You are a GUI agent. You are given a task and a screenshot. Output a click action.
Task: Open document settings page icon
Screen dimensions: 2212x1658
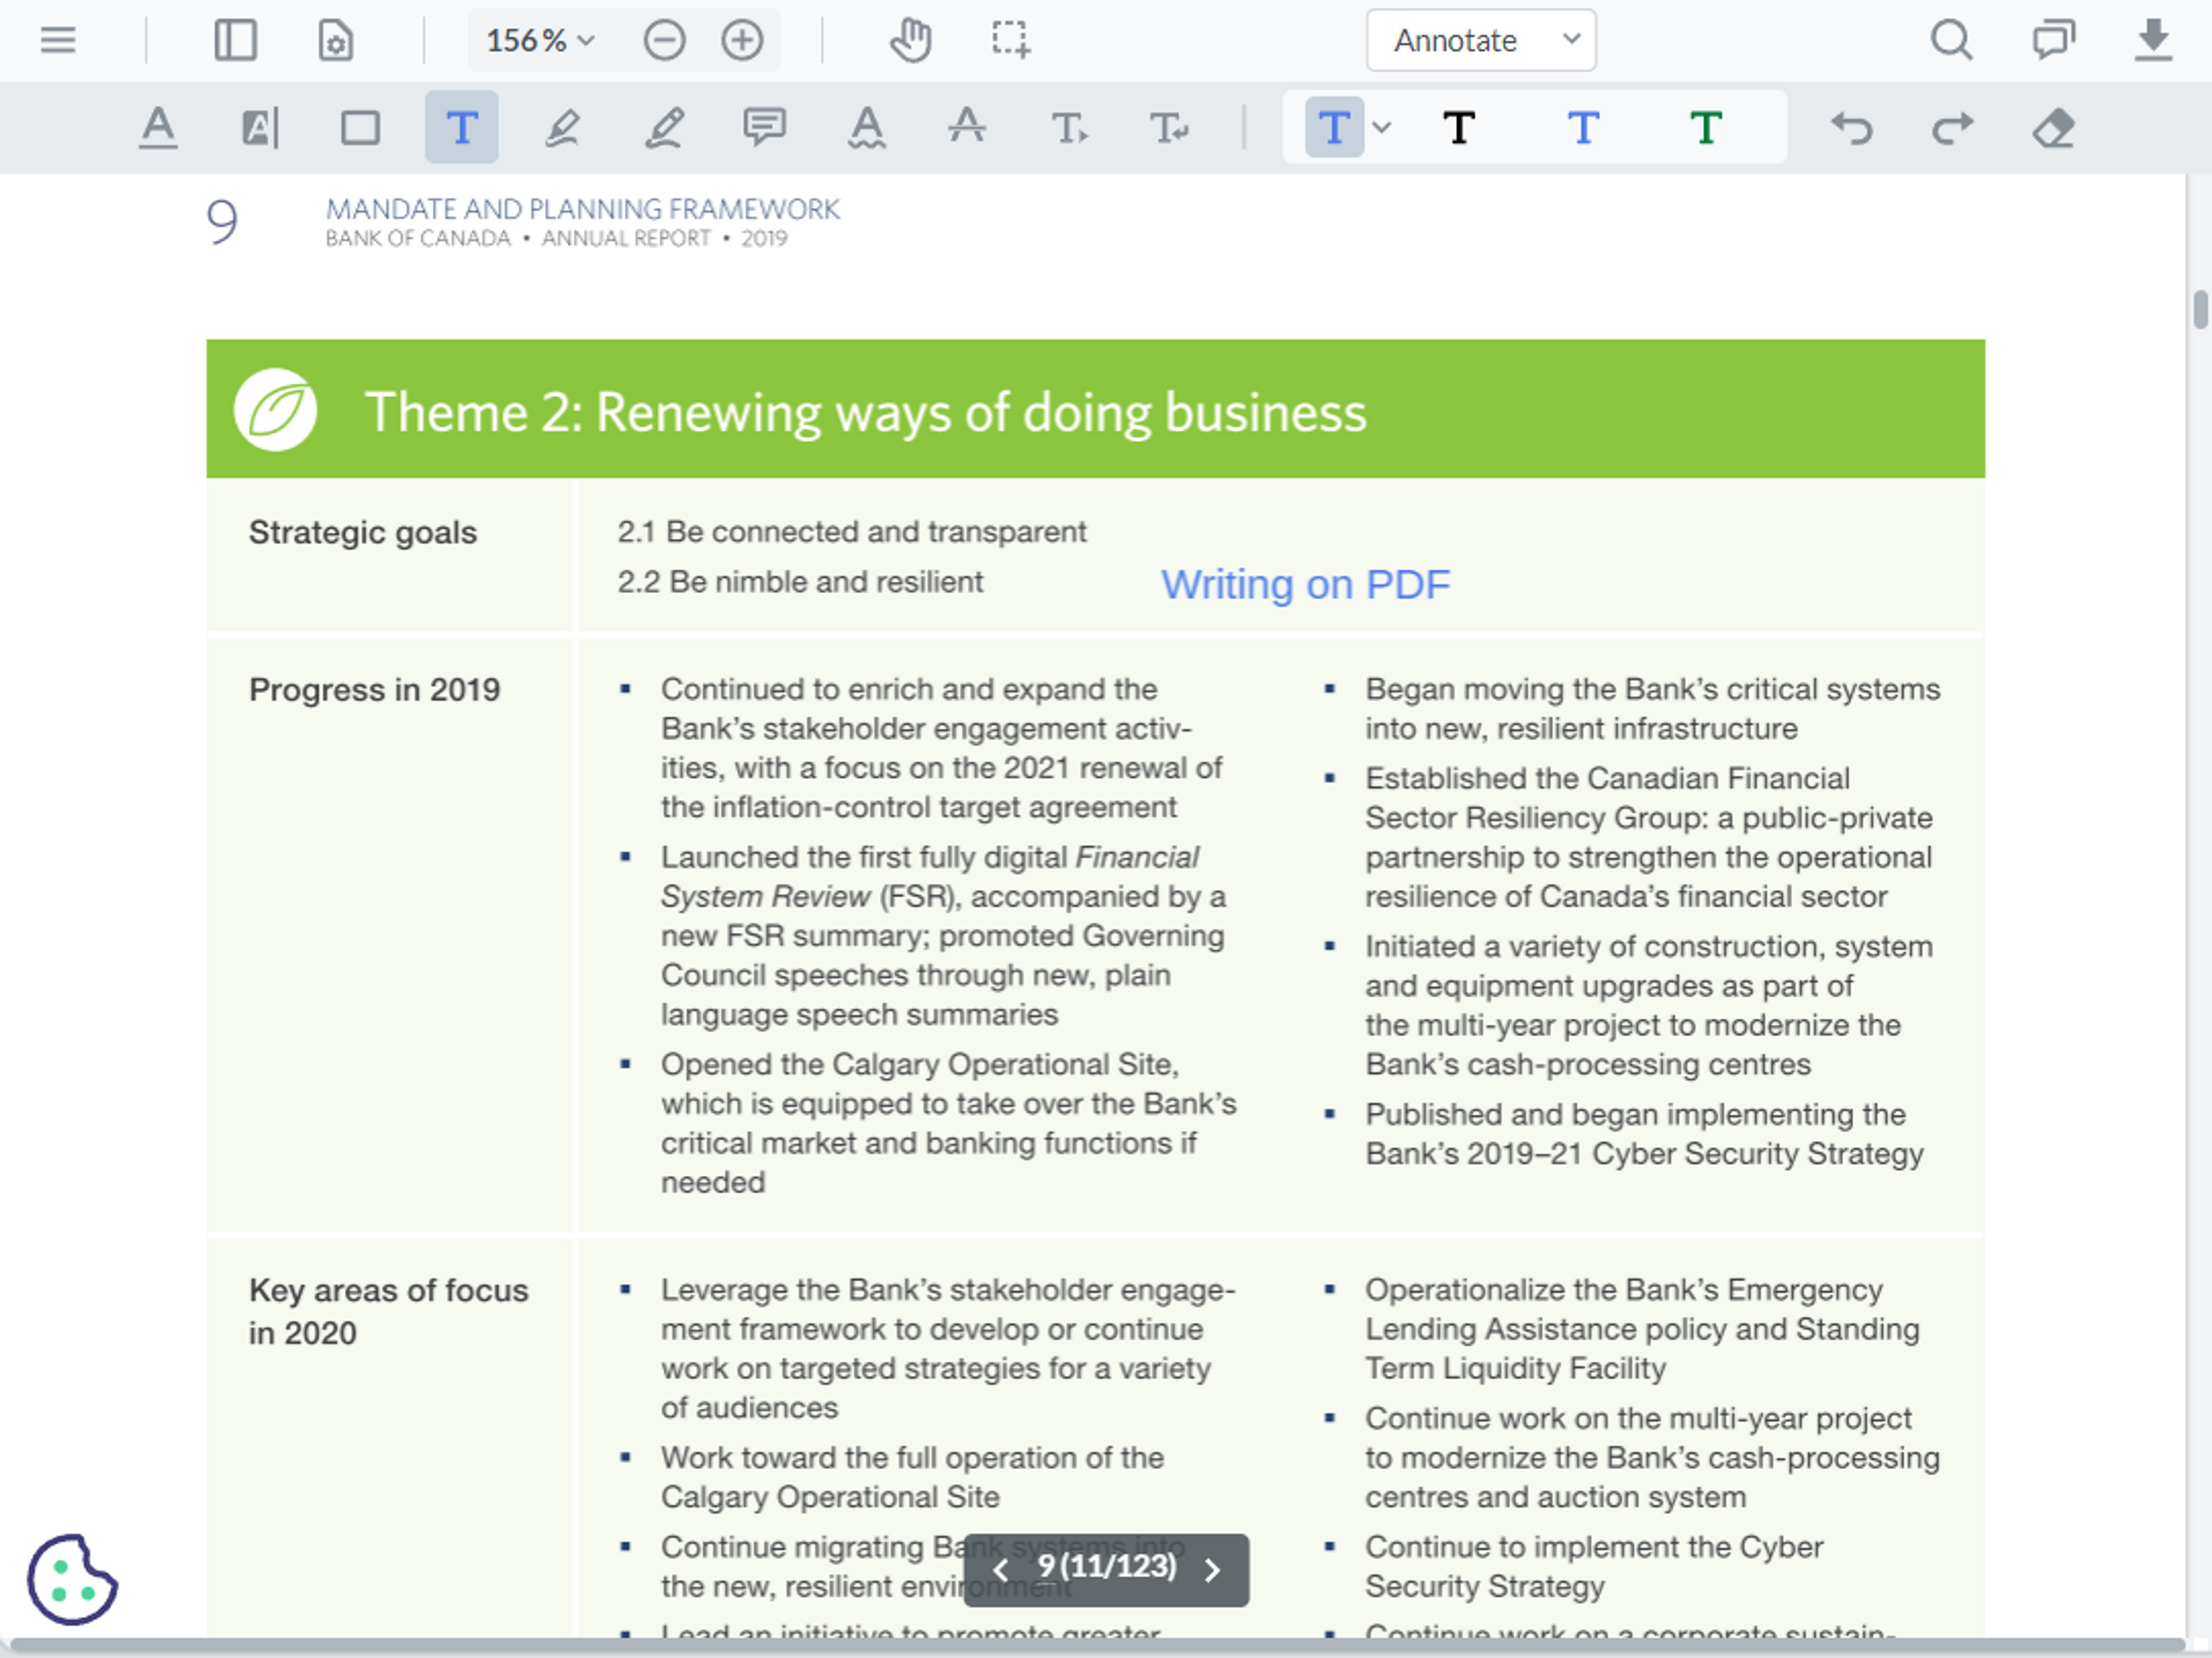coord(336,40)
